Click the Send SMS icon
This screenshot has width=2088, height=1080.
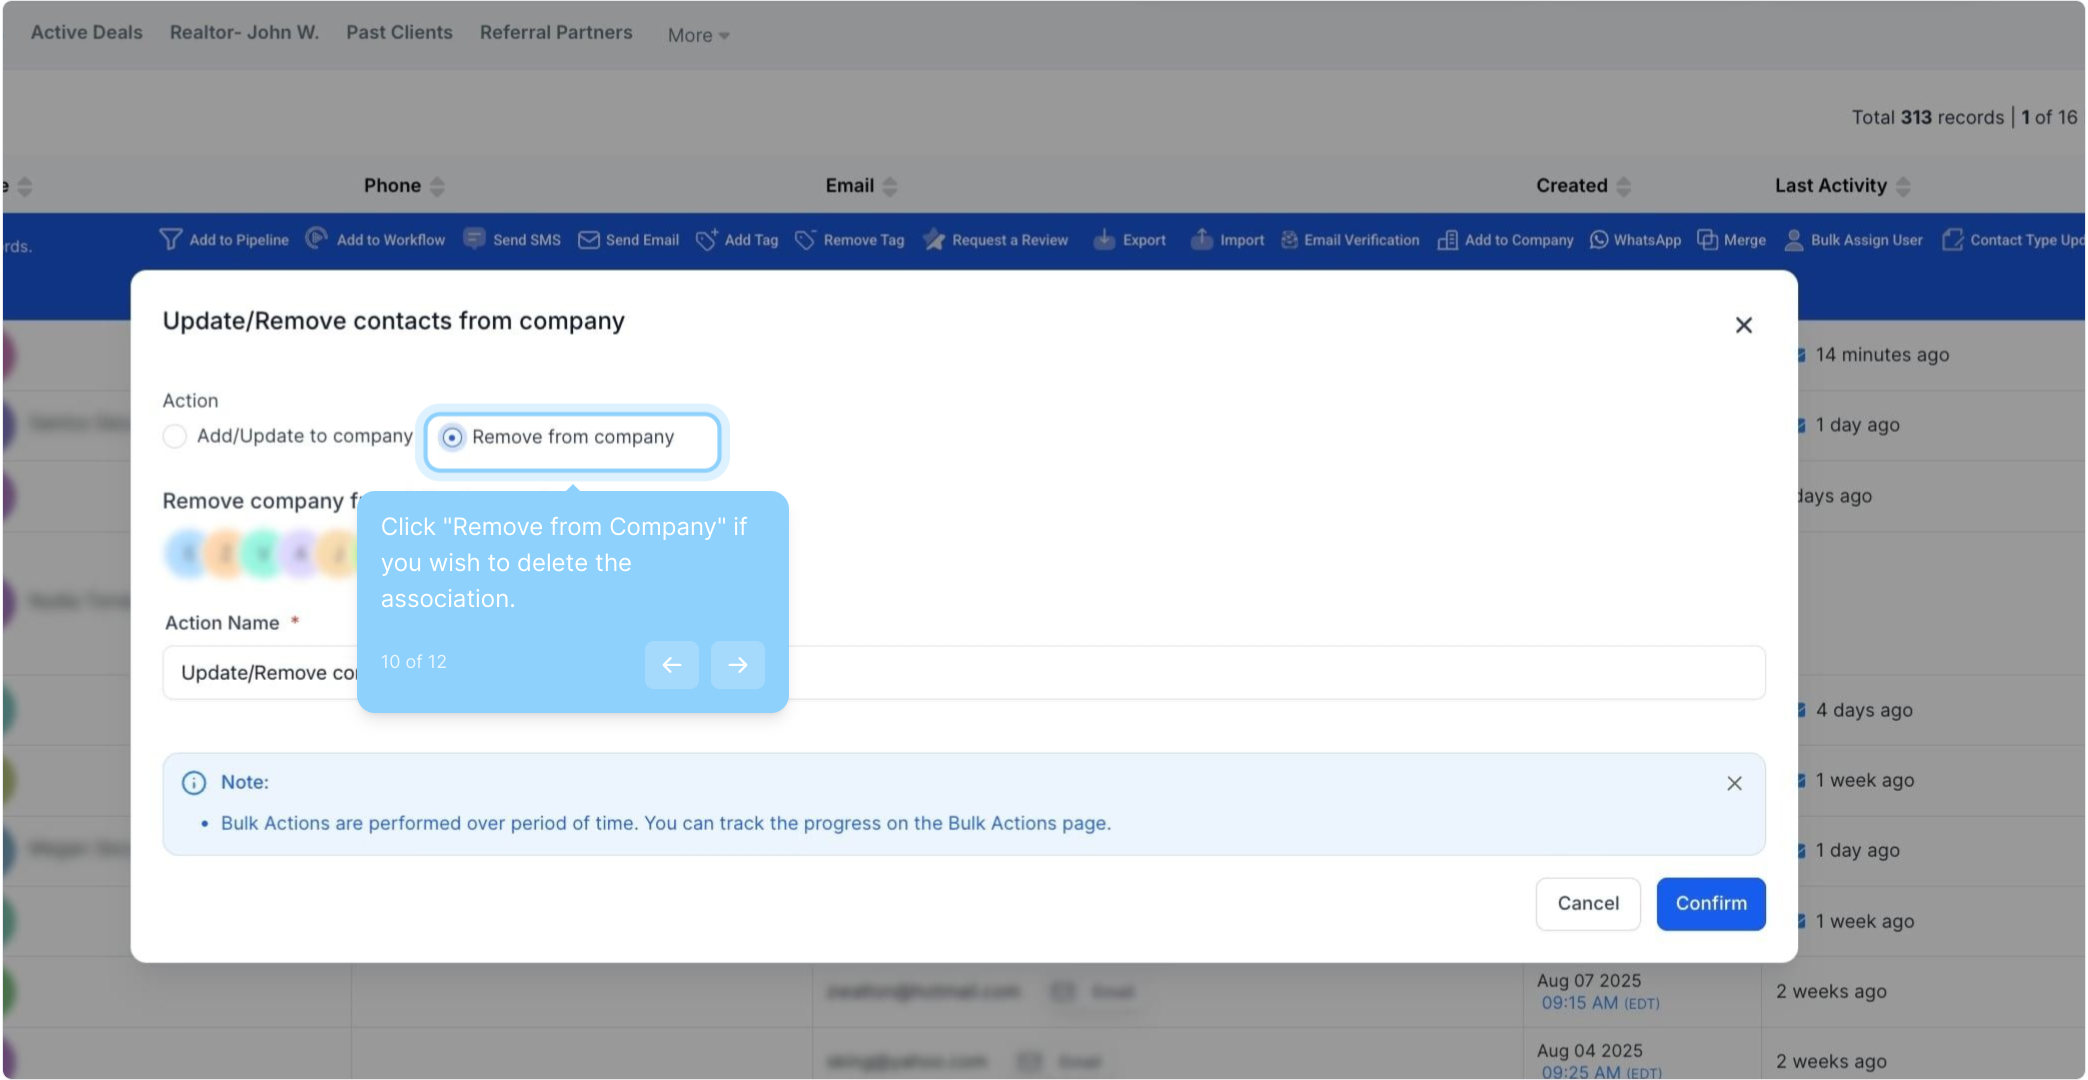474,238
